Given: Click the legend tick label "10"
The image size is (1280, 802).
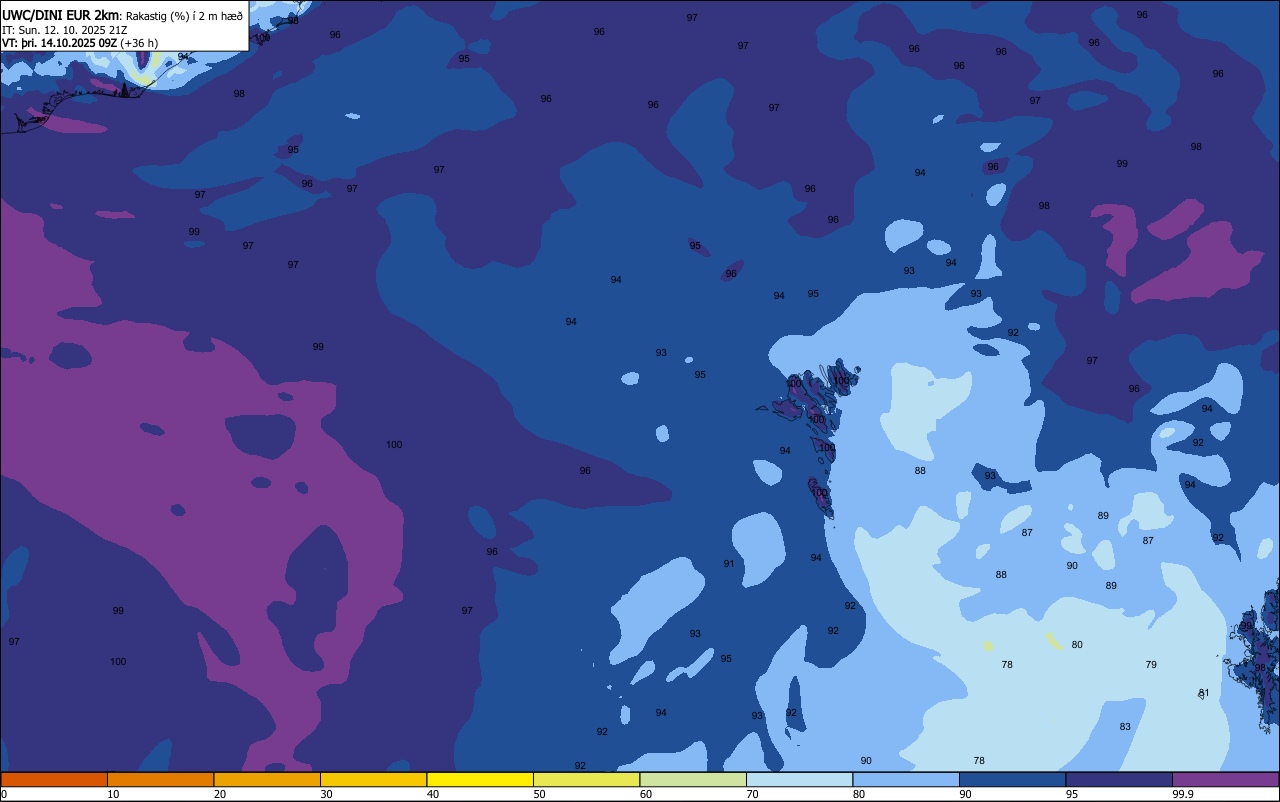Looking at the screenshot, I should [113, 794].
